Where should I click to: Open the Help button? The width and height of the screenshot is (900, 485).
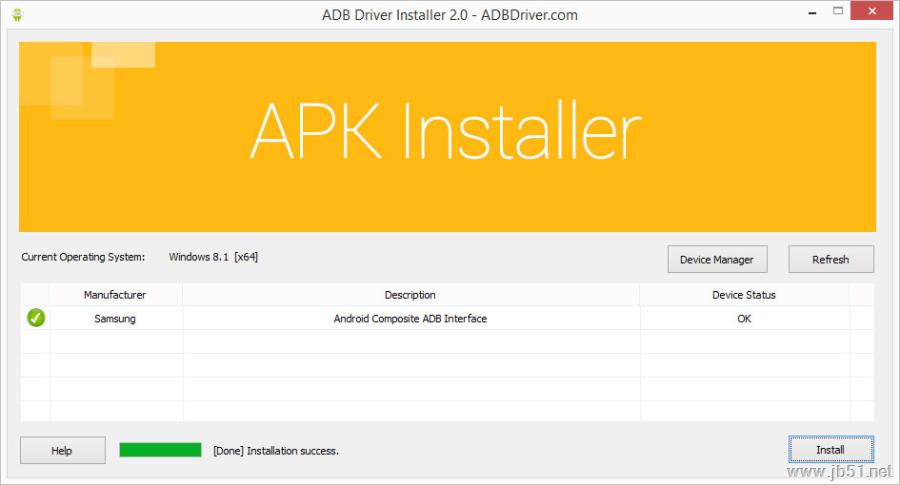pos(63,450)
